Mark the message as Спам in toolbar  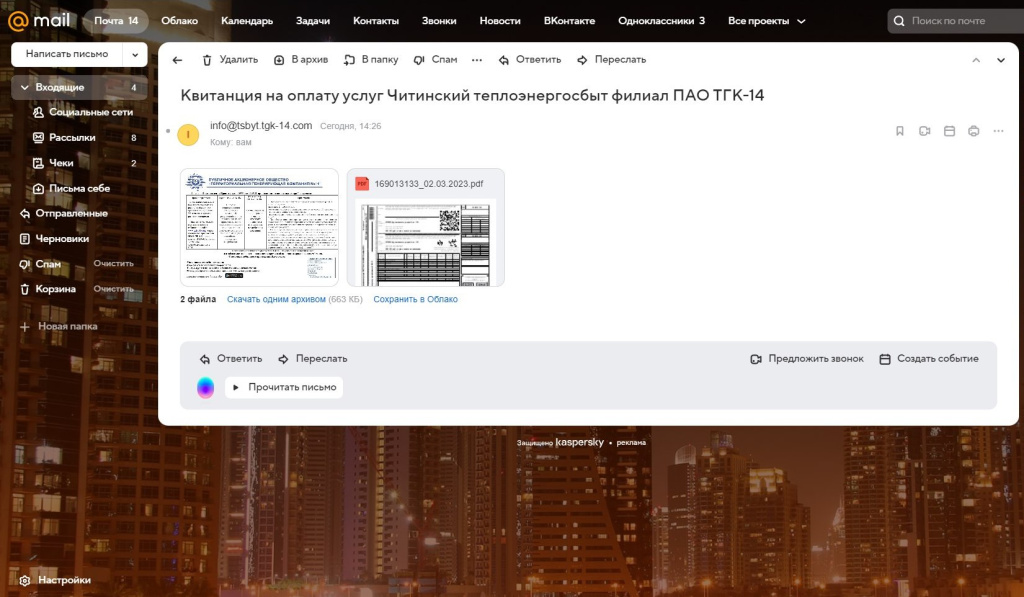(x=435, y=59)
